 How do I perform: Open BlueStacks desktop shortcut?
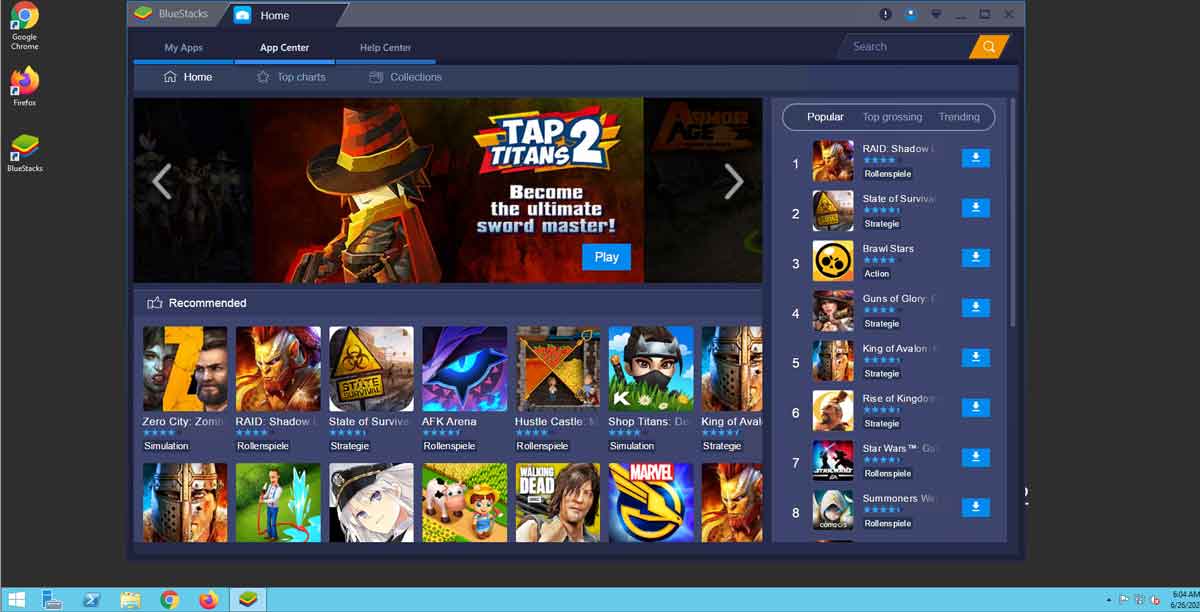24,153
